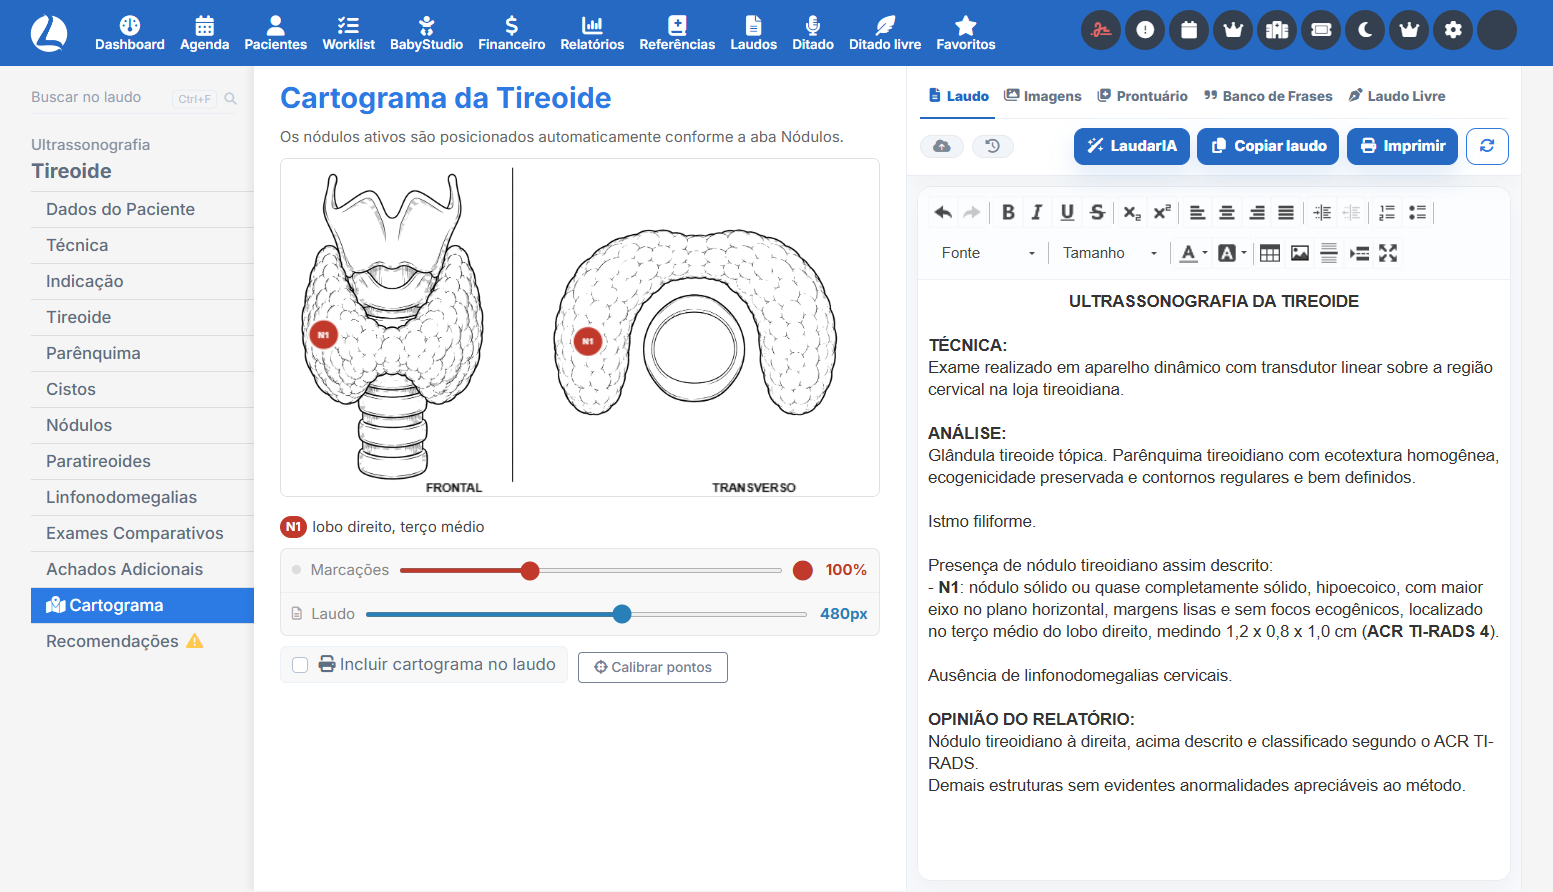This screenshot has width=1553, height=892.
Task: Insert numbered list
Action: [x=1387, y=212]
